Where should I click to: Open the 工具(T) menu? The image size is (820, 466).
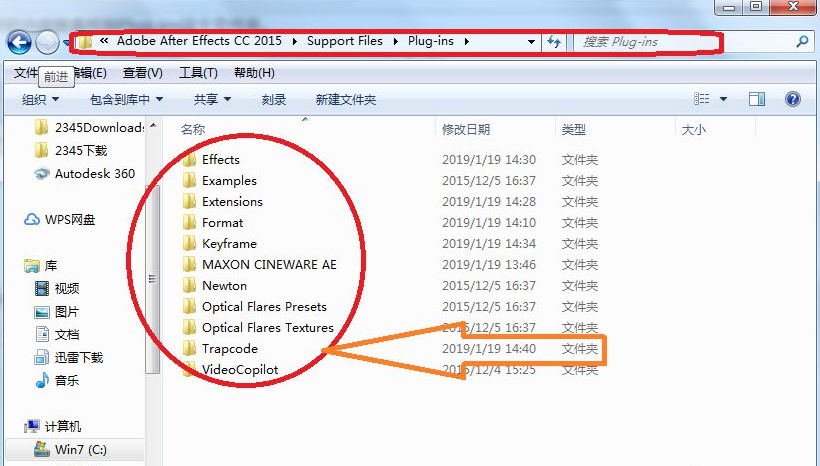click(x=198, y=73)
